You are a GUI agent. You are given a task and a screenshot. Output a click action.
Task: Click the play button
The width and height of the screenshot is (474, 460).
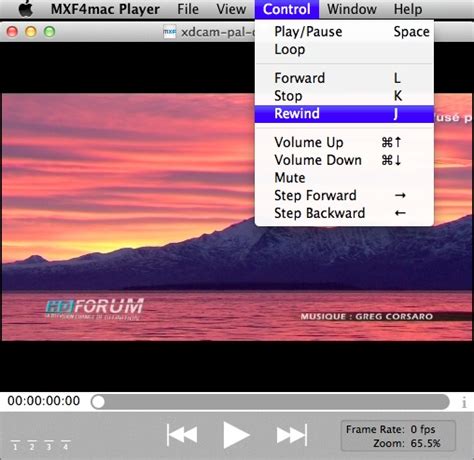(236, 435)
